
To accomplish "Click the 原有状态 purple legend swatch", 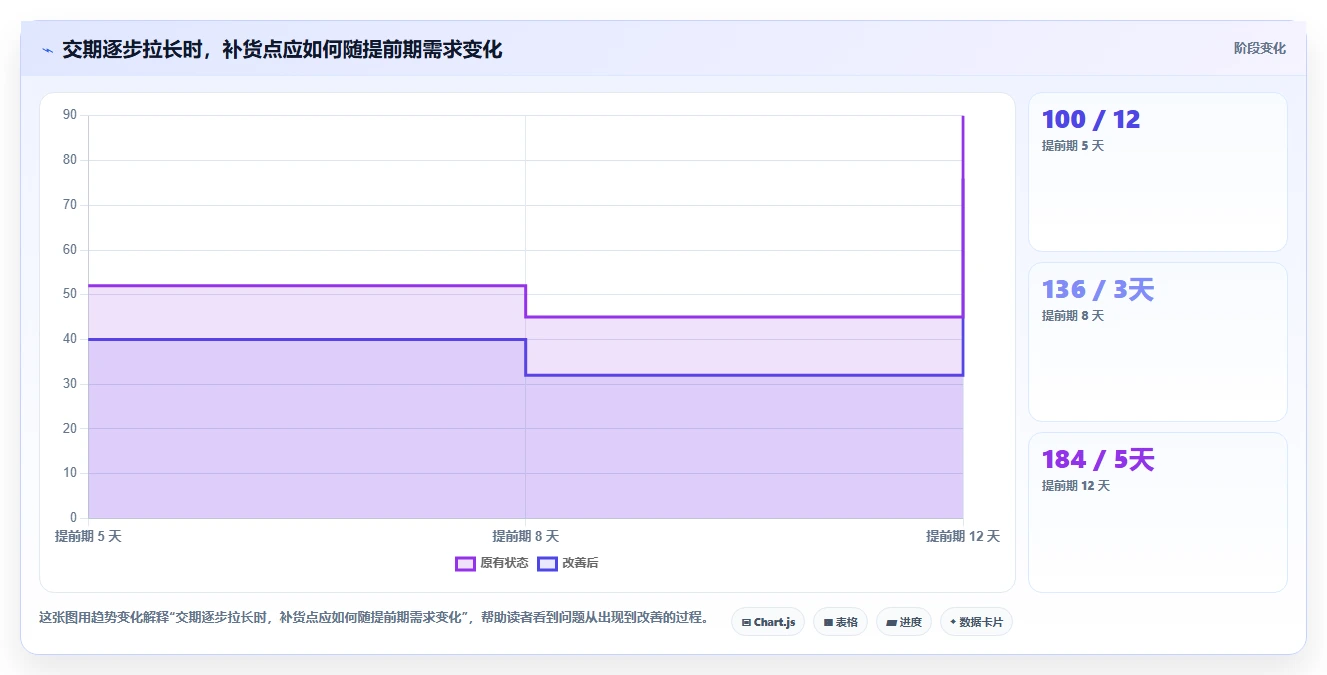I will click(x=465, y=563).
